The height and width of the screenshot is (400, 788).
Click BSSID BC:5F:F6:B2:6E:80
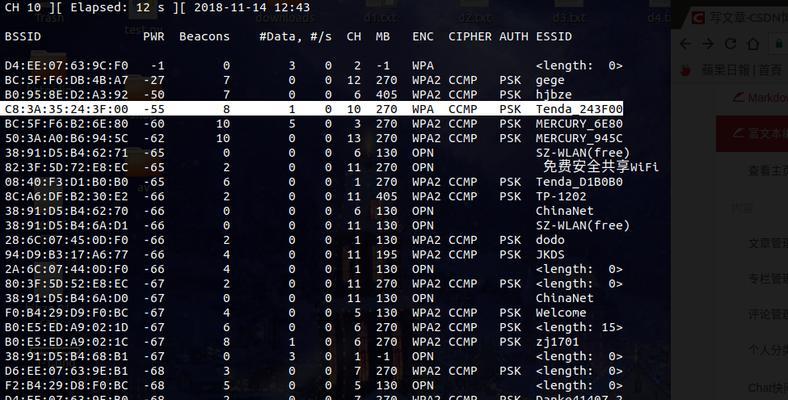tap(66, 124)
